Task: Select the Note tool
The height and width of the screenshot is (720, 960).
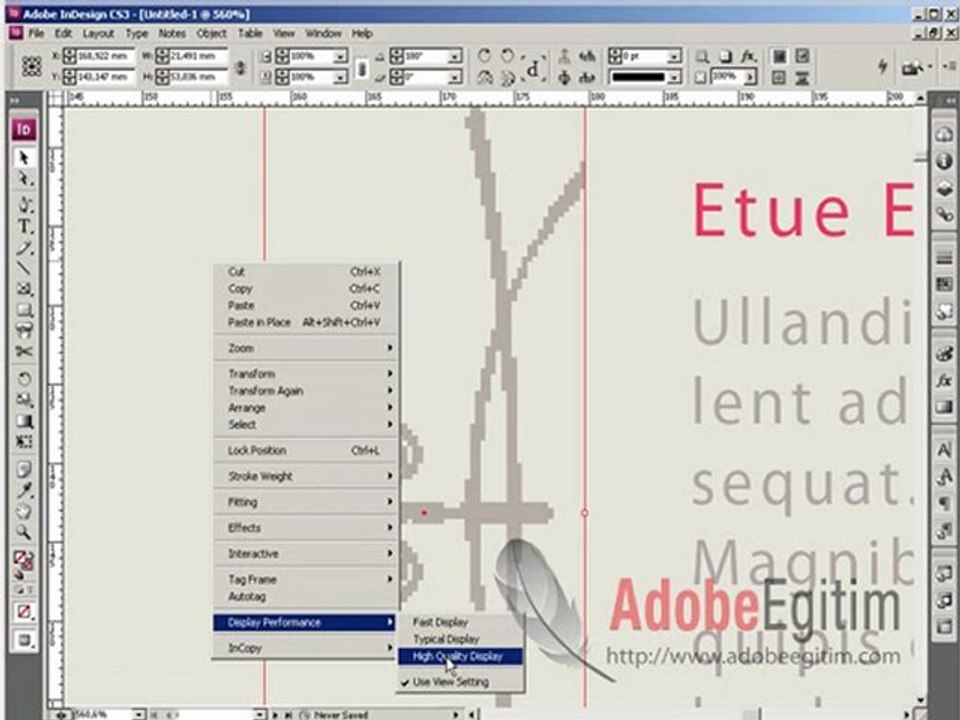Action: pyautogui.click(x=24, y=469)
